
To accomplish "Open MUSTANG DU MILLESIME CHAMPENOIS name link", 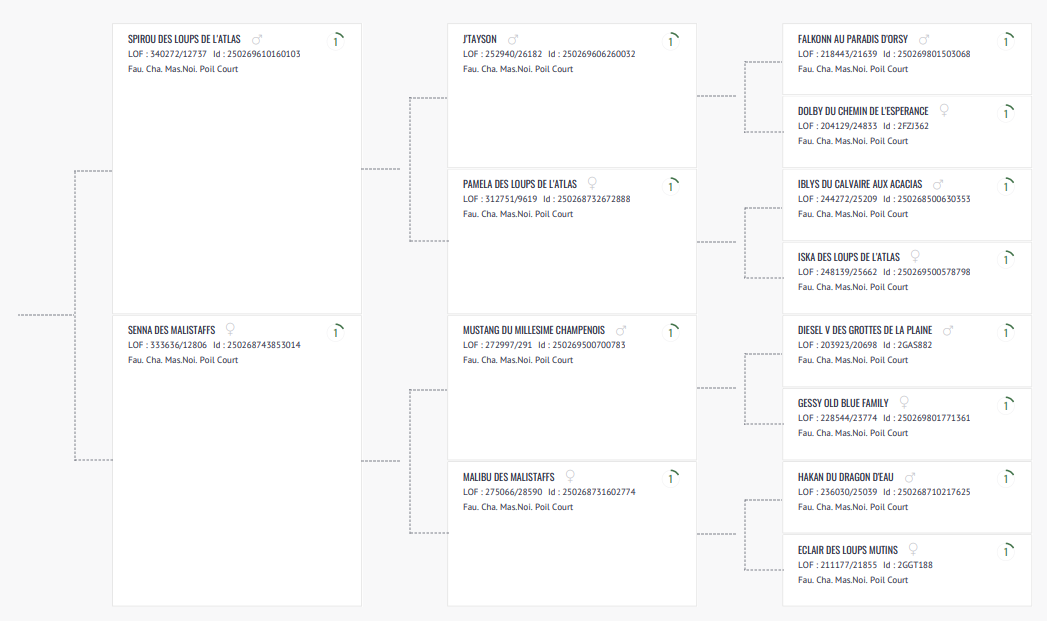I will coord(534,330).
